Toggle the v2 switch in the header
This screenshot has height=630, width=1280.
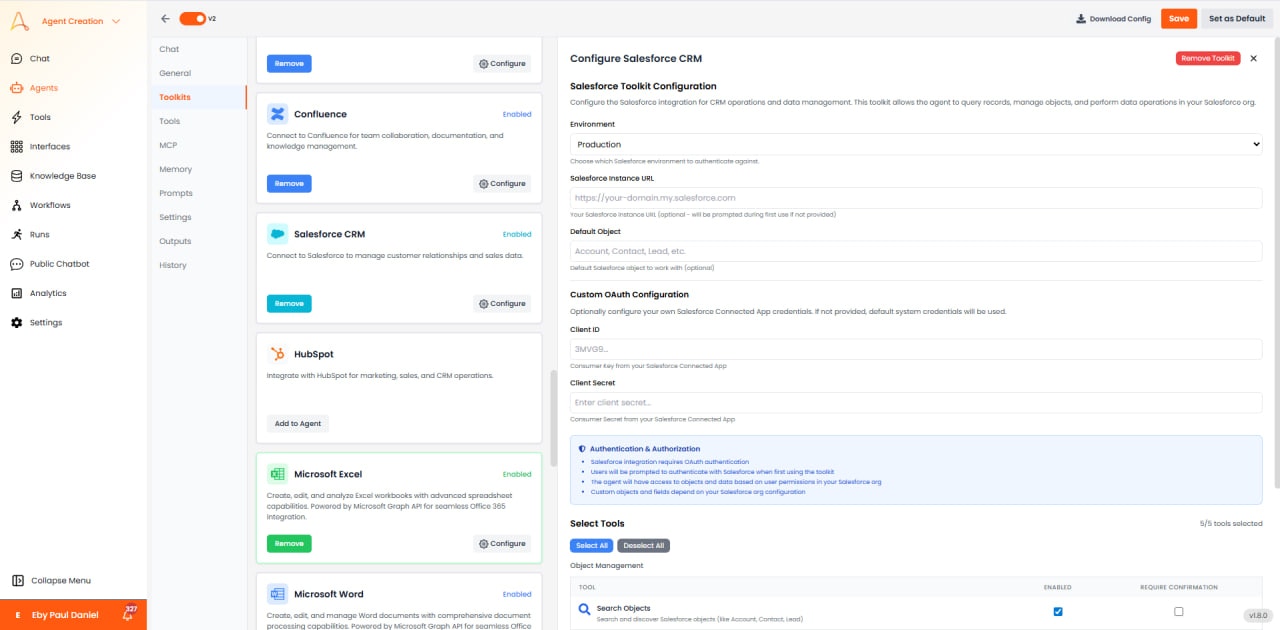[x=190, y=18]
